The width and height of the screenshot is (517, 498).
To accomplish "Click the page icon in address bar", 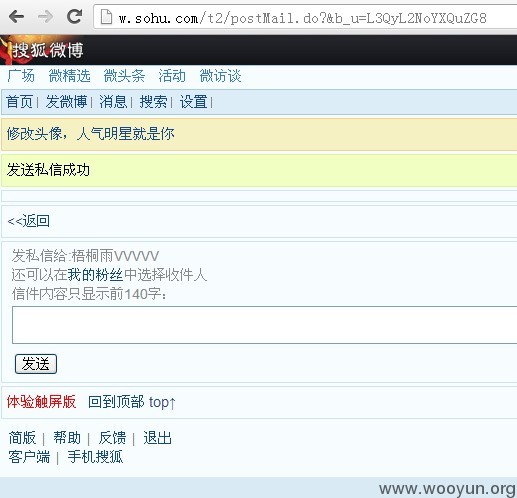I will 106,17.
